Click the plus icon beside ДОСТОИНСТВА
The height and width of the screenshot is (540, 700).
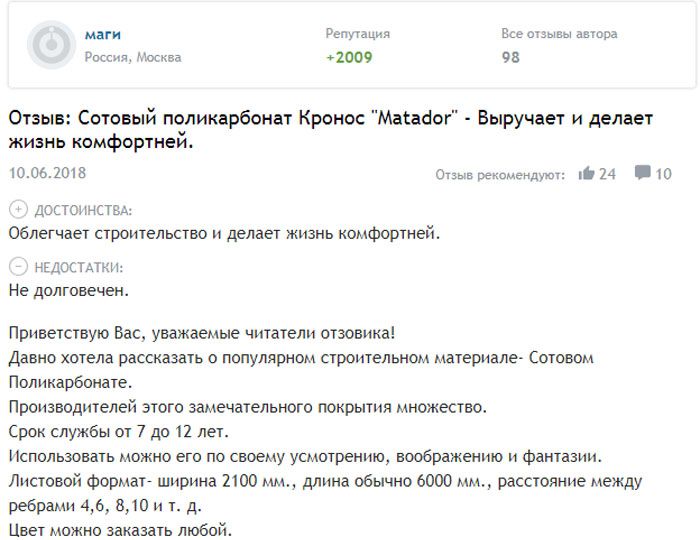17,210
